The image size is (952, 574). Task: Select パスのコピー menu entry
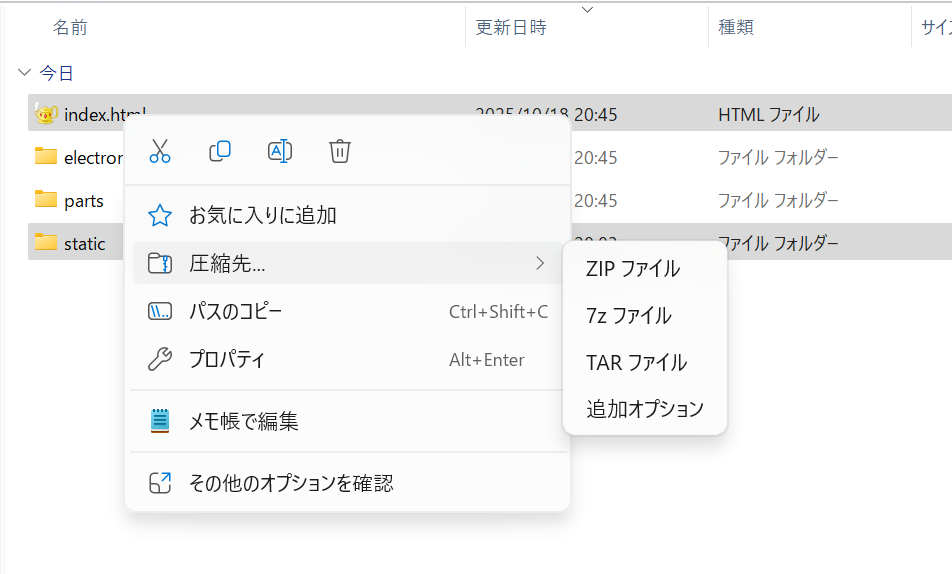(x=347, y=312)
